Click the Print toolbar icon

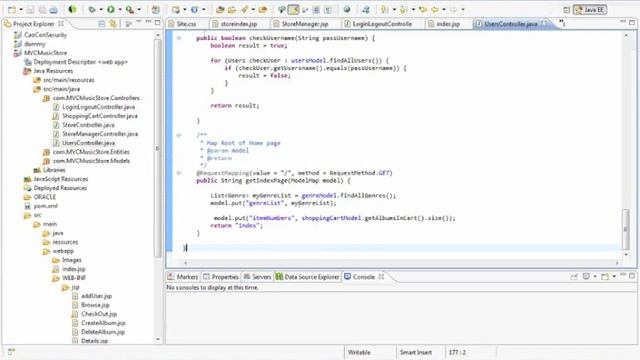pos(53,9)
